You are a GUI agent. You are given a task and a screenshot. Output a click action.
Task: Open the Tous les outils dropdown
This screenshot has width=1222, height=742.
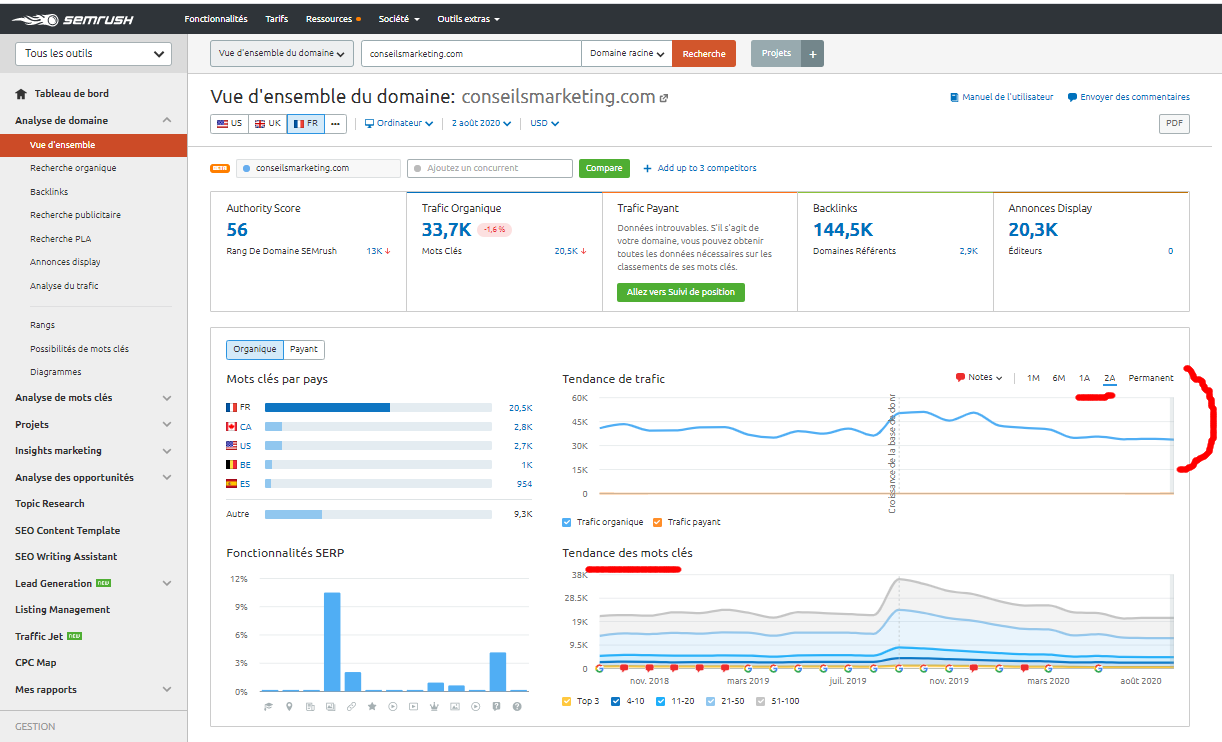point(93,54)
